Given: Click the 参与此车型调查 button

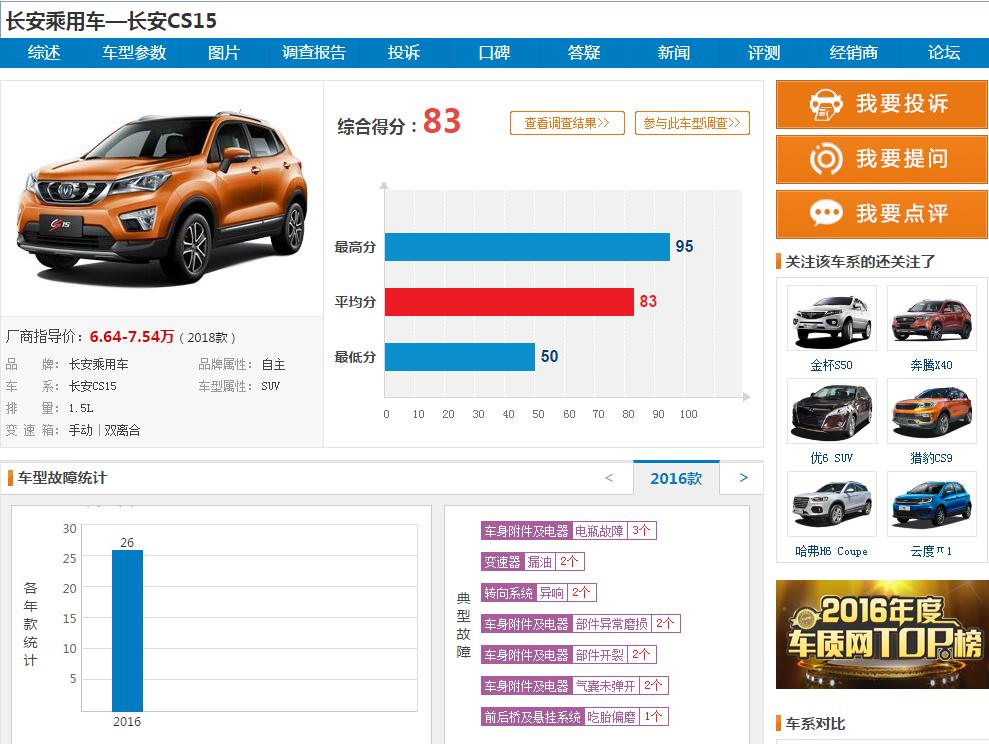Looking at the screenshot, I should pos(692,123).
